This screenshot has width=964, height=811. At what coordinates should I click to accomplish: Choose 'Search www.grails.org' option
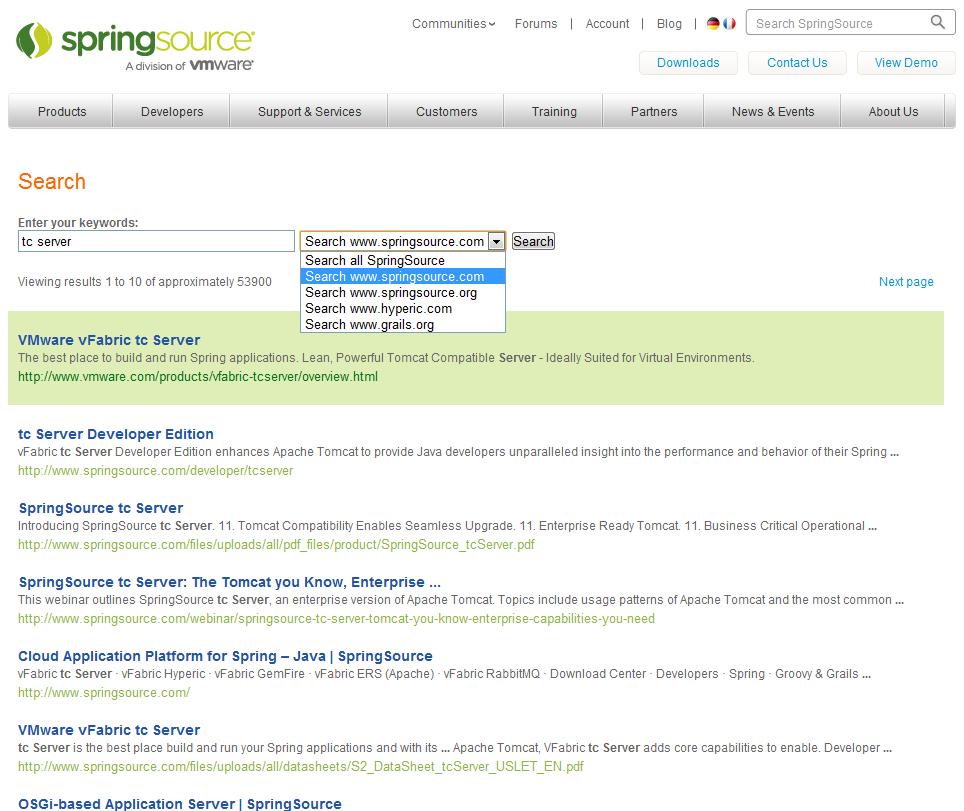point(403,325)
